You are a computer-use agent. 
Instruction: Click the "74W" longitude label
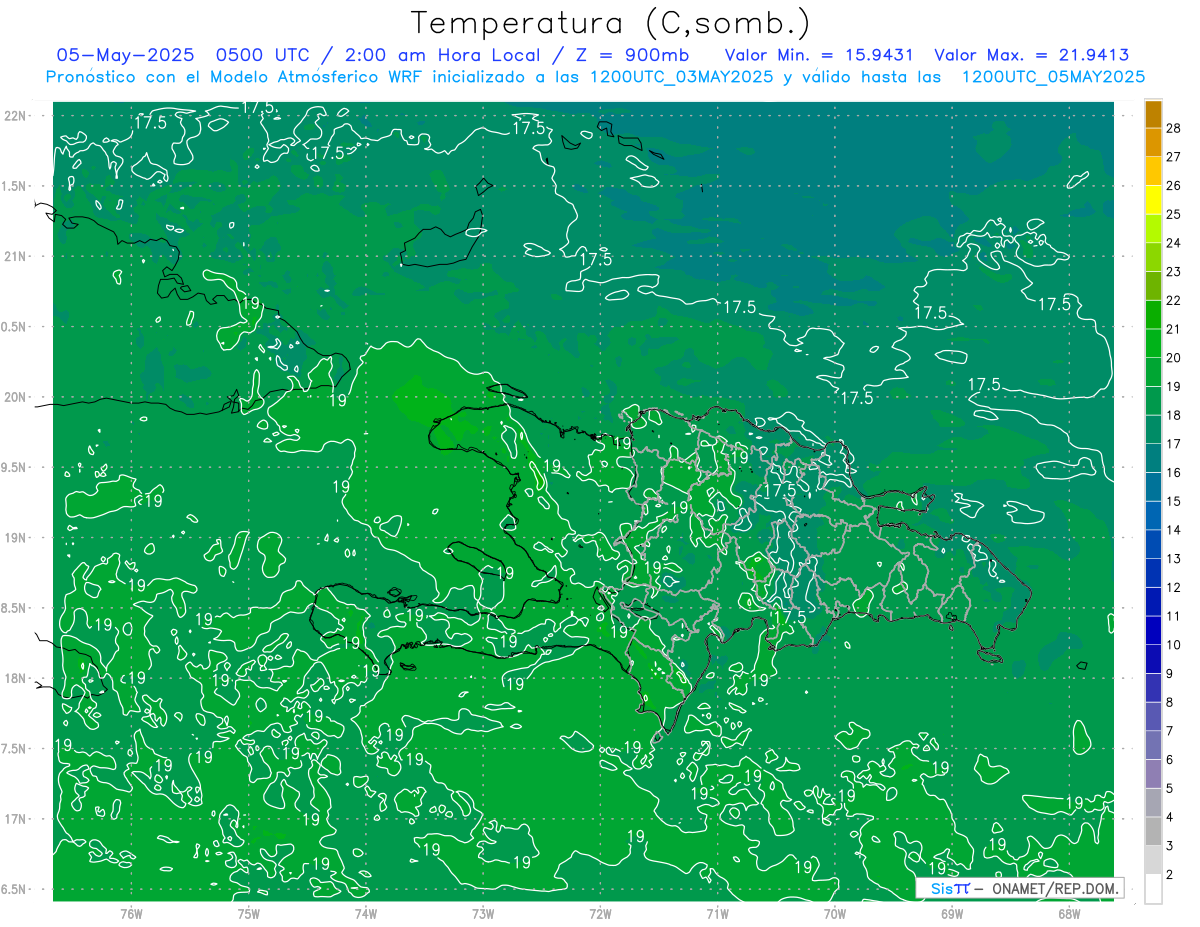[366, 913]
